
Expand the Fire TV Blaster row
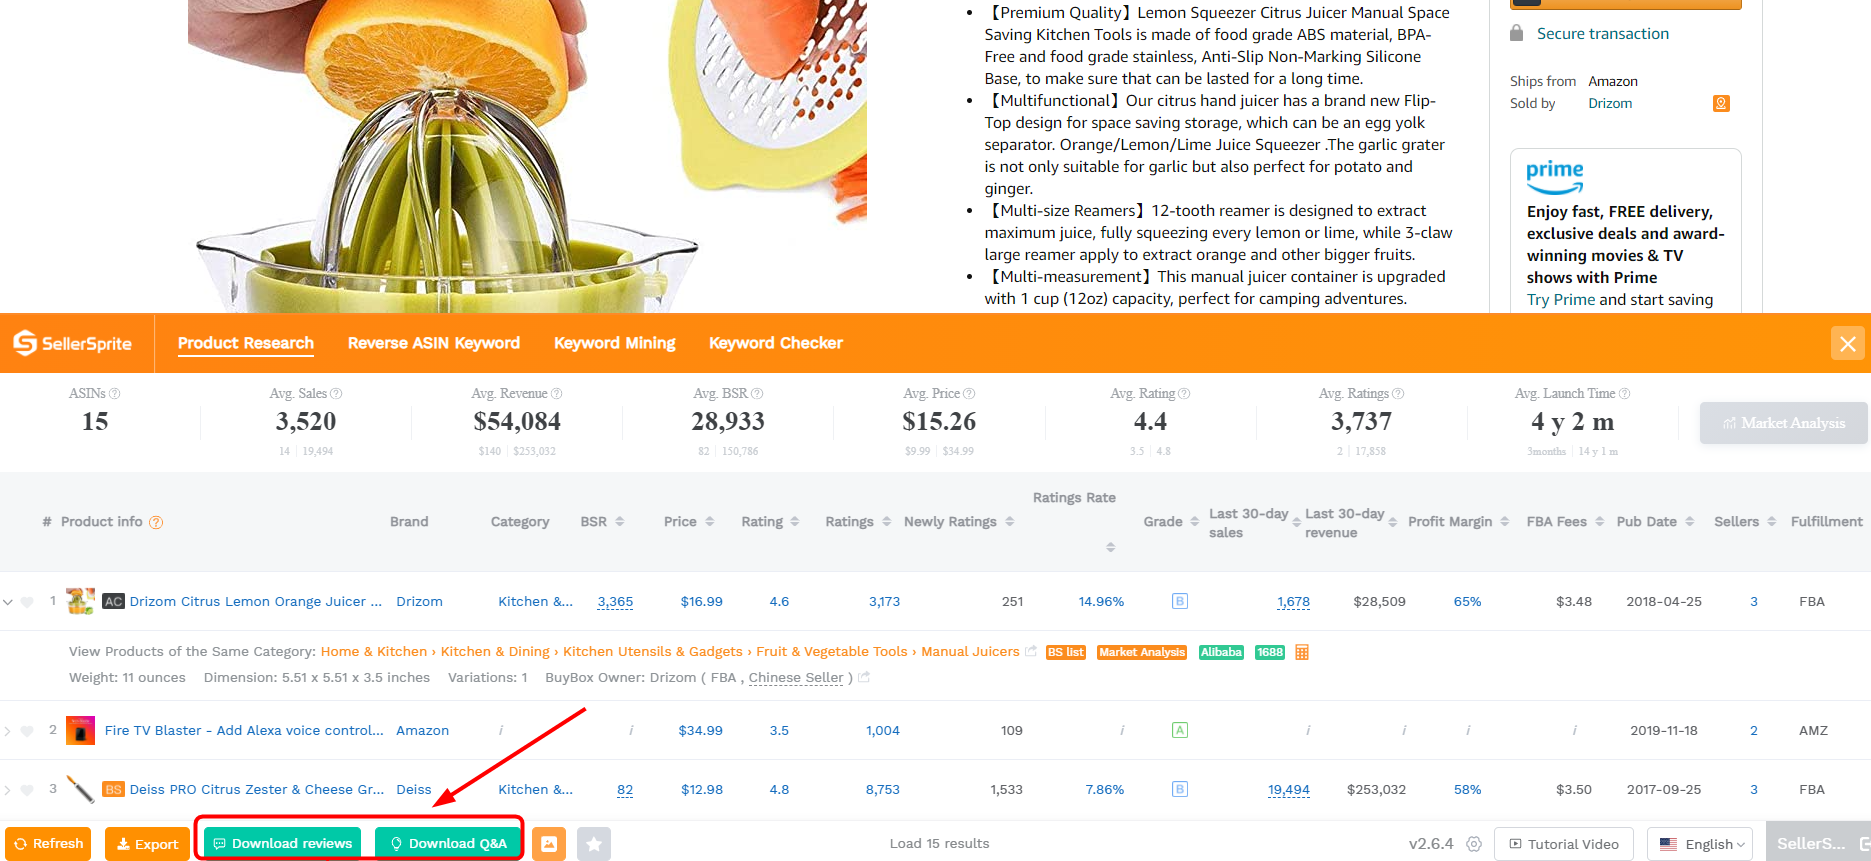click(x=8, y=731)
